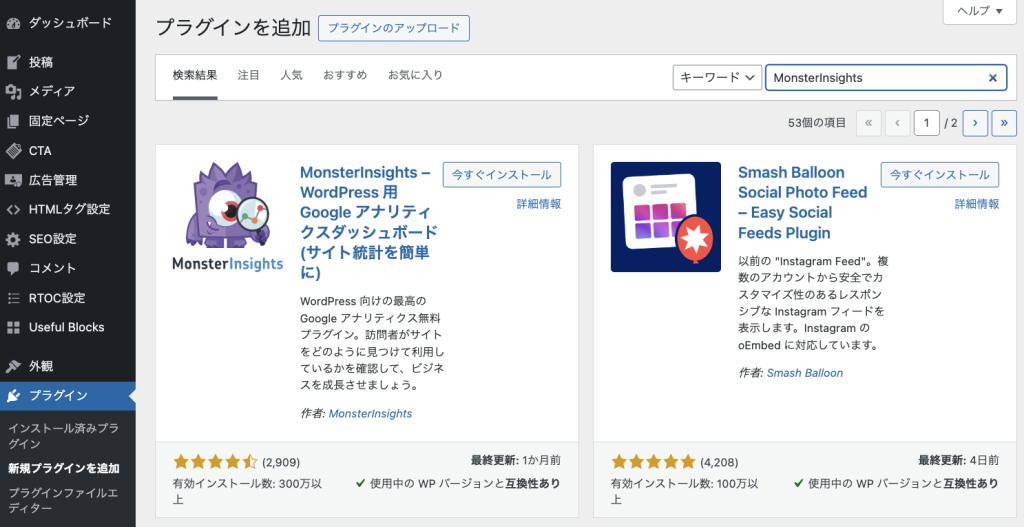The image size is (1024, 527).
Task: Install MonsterInsights with 今すぐインストール
Action: [502, 174]
